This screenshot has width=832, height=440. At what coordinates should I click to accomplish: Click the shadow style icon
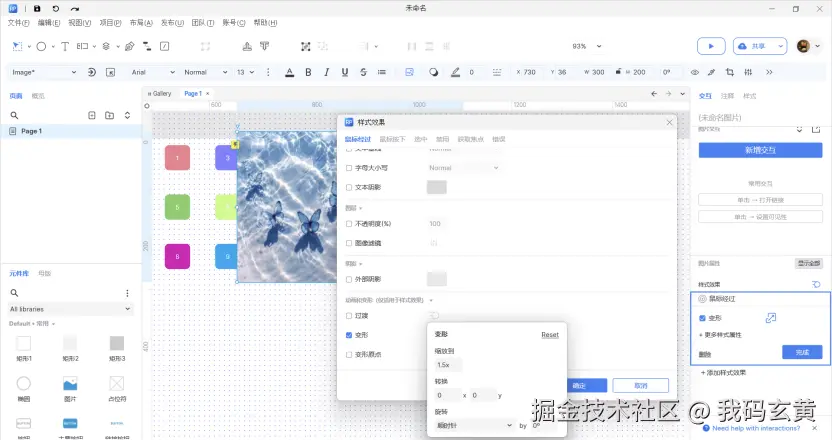(434, 72)
